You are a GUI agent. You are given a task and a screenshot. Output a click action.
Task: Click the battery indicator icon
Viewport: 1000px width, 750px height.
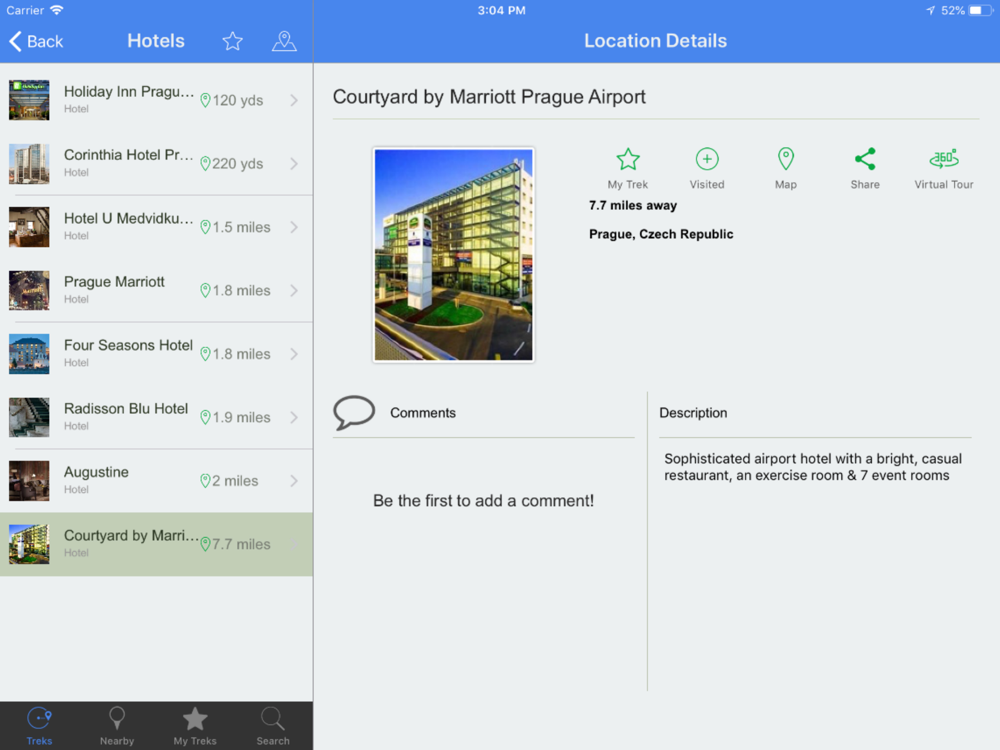pyautogui.click(x=980, y=10)
